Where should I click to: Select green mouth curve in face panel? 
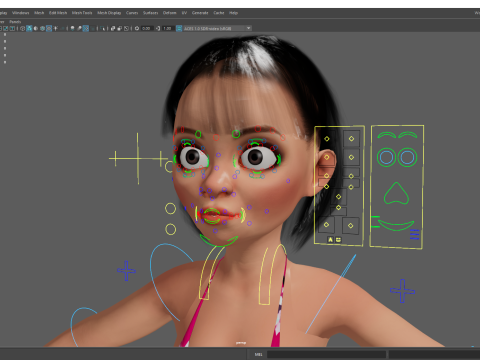[396, 226]
